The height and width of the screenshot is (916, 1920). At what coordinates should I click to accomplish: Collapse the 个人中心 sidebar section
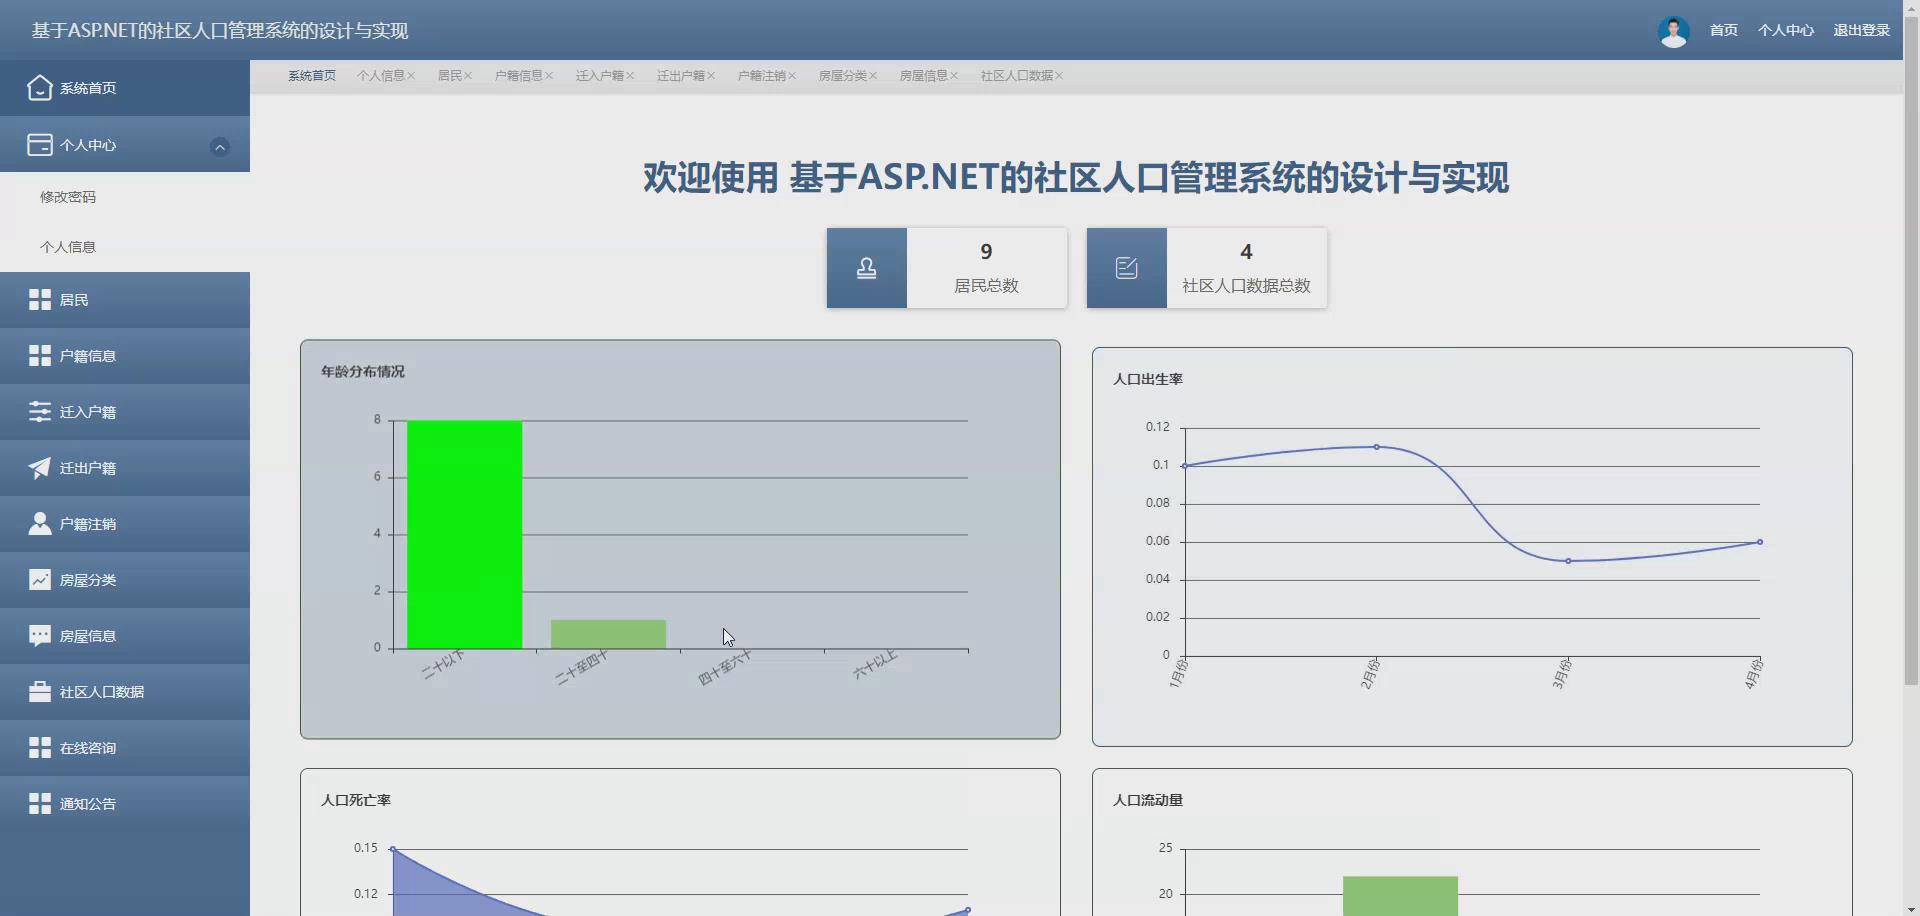pyautogui.click(x=220, y=147)
